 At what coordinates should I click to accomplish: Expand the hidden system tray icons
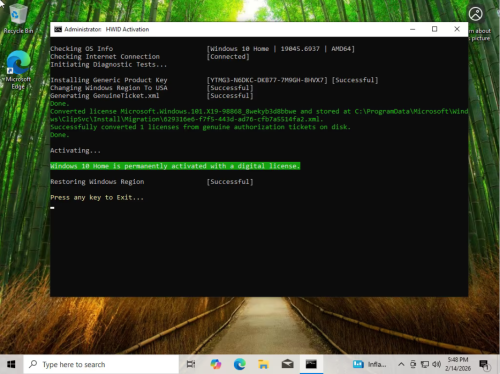point(401,364)
